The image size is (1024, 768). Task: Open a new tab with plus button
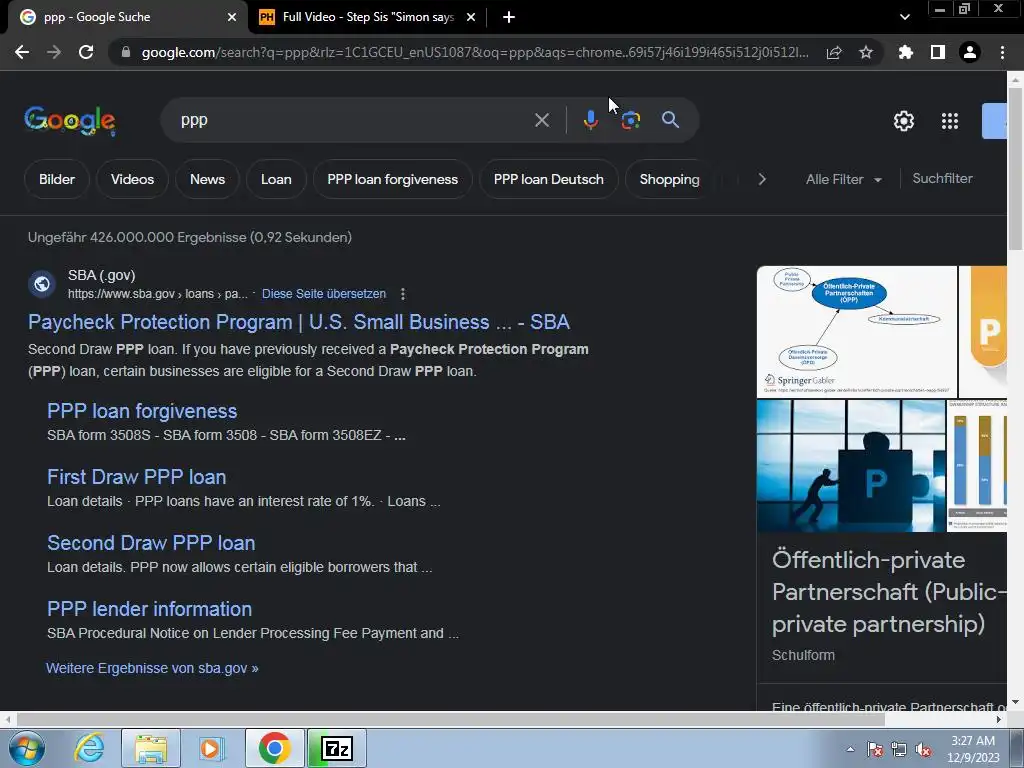[x=509, y=17]
